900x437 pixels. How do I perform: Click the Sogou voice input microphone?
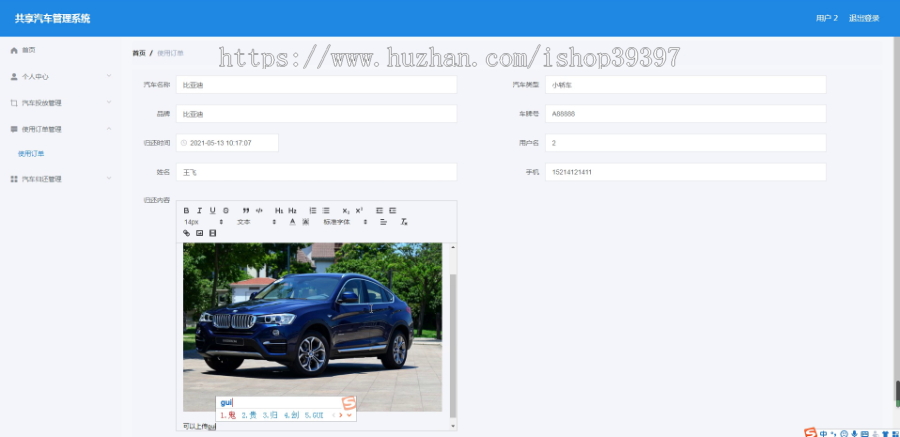coord(855,434)
